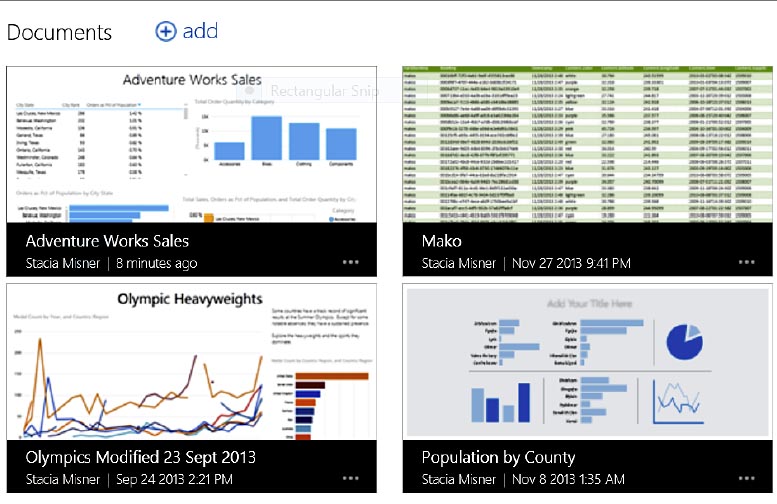The height and width of the screenshot is (504, 777).
Task: Click the 'Mako' document title
Action: [x=442, y=241]
